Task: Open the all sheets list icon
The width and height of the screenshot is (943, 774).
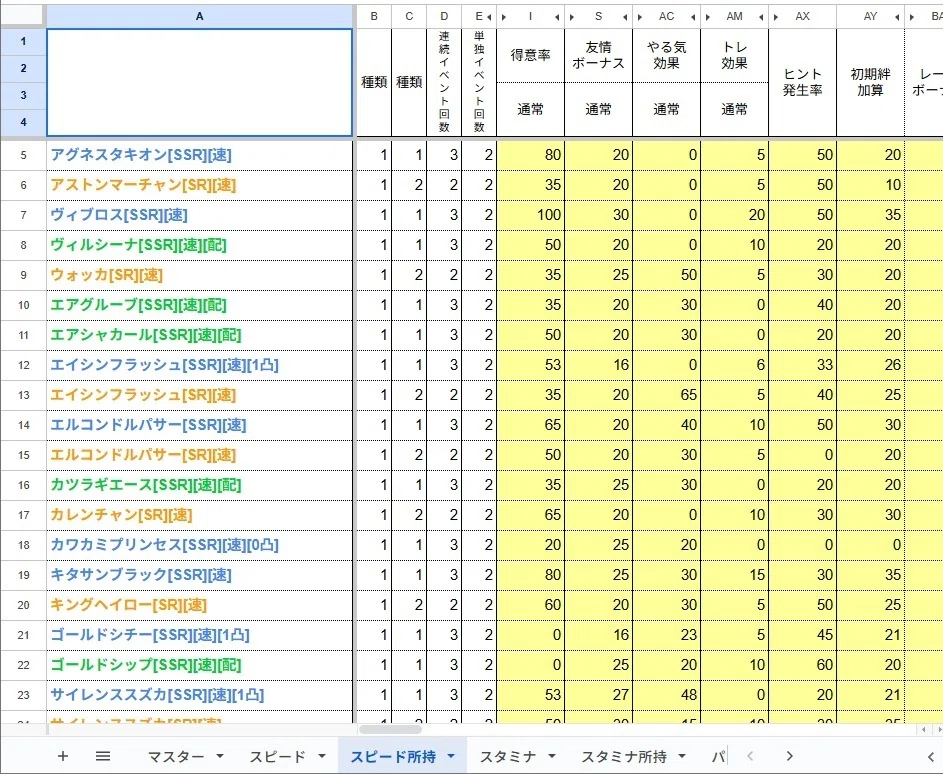Action: 103,756
